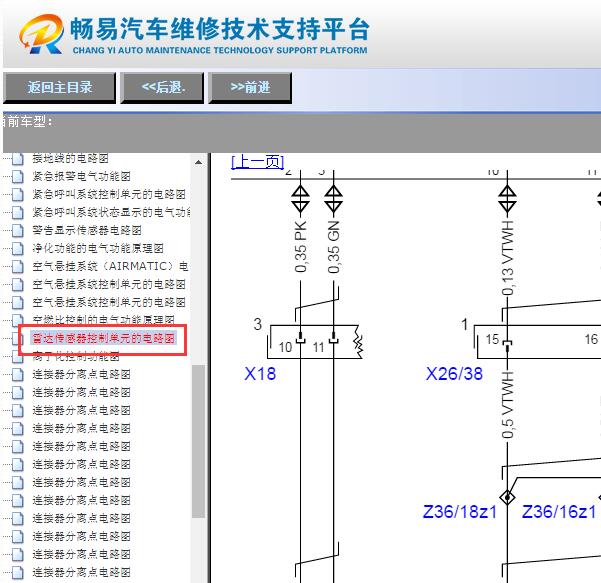Click the tree panel vertical scrollbar thumb
Image resolution: width=601 pixels, height=583 pixels.
[x=198, y=441]
